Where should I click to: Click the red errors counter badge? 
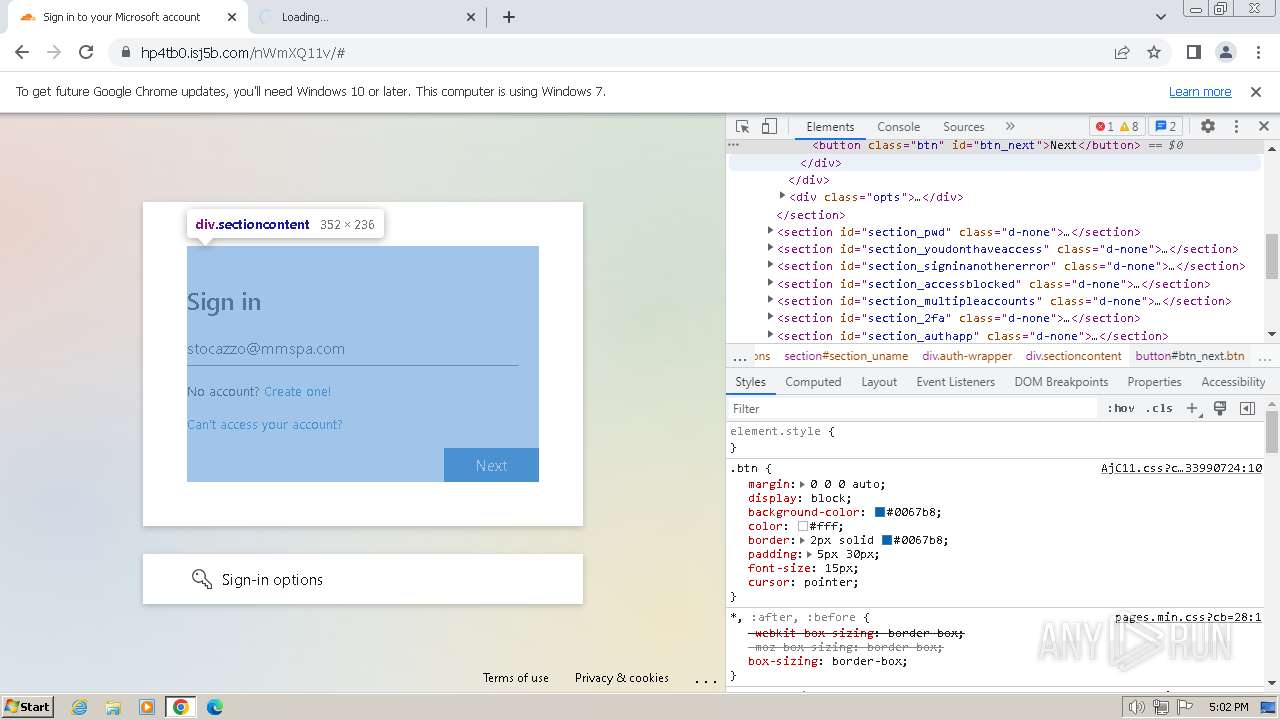pyautogui.click(x=1104, y=127)
